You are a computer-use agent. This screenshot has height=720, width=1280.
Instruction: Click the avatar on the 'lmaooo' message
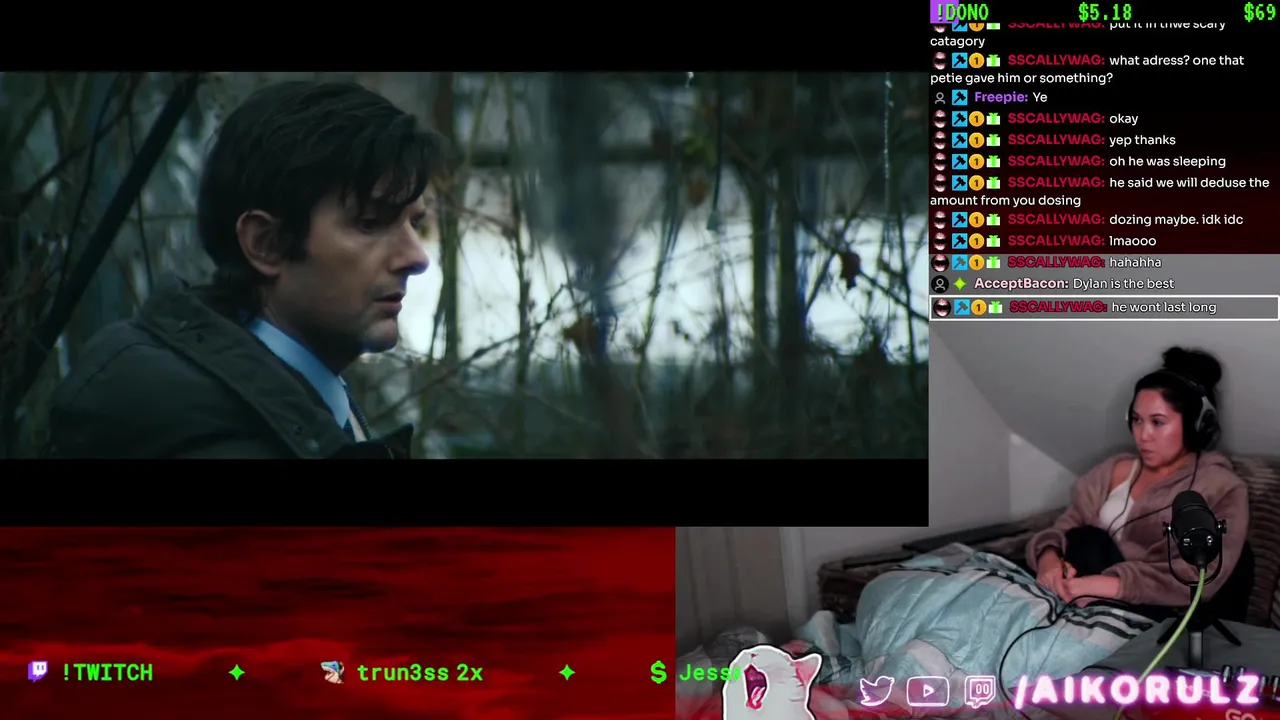pos(939,241)
